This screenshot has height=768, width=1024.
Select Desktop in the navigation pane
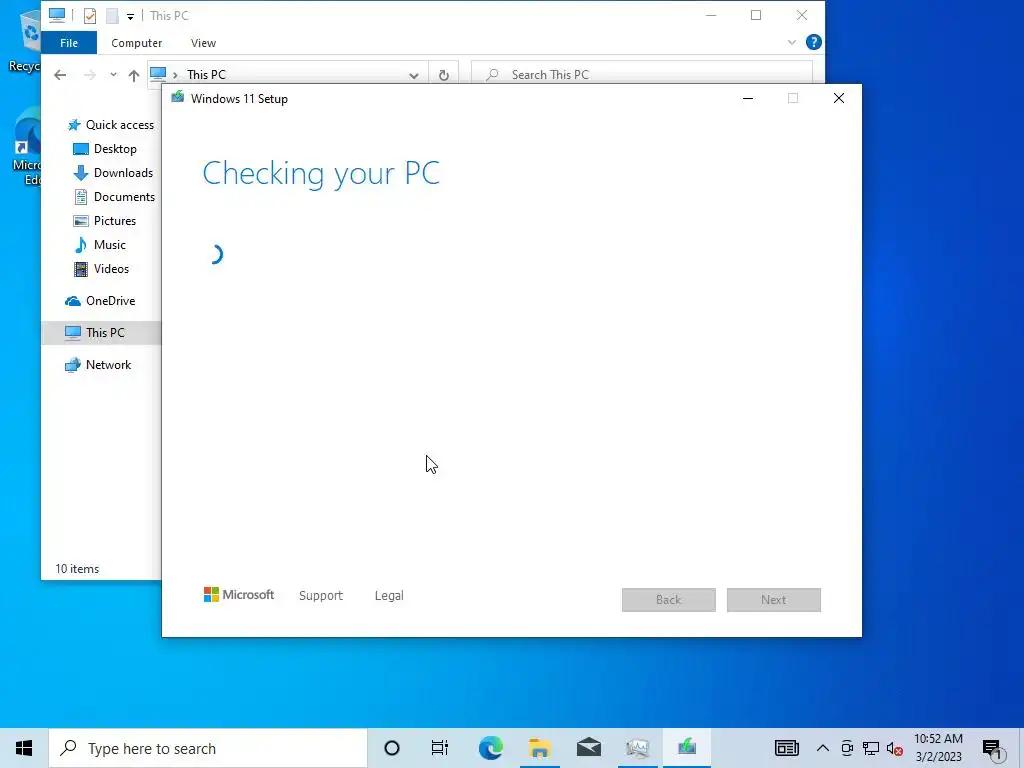[x=104, y=149]
